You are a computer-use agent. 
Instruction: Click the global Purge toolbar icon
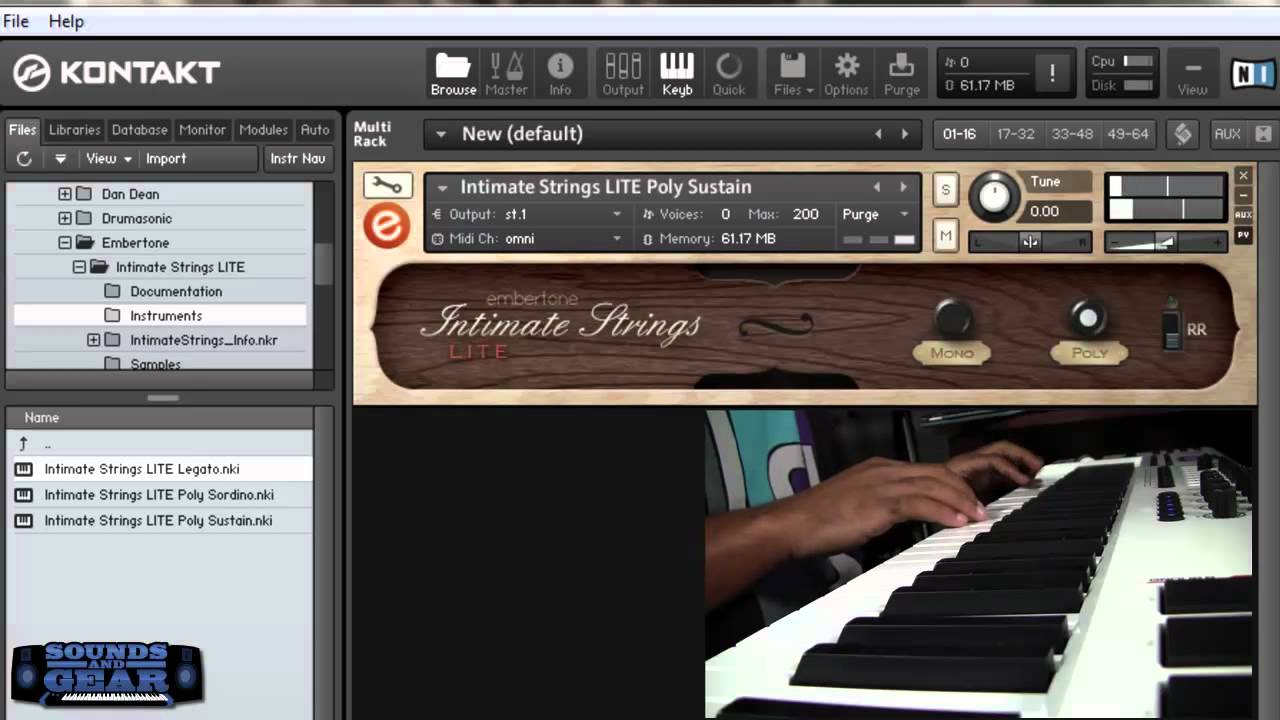click(x=901, y=75)
